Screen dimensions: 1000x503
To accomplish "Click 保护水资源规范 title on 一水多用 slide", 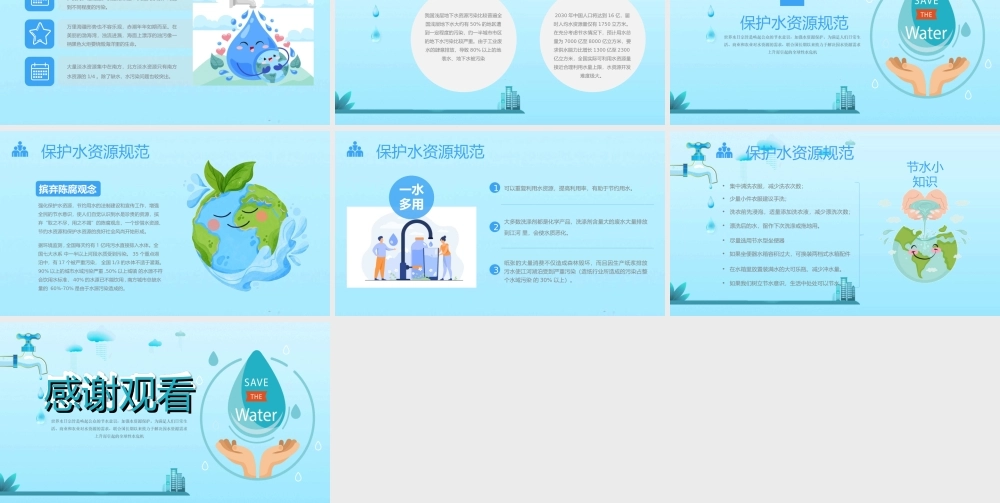I will [430, 152].
